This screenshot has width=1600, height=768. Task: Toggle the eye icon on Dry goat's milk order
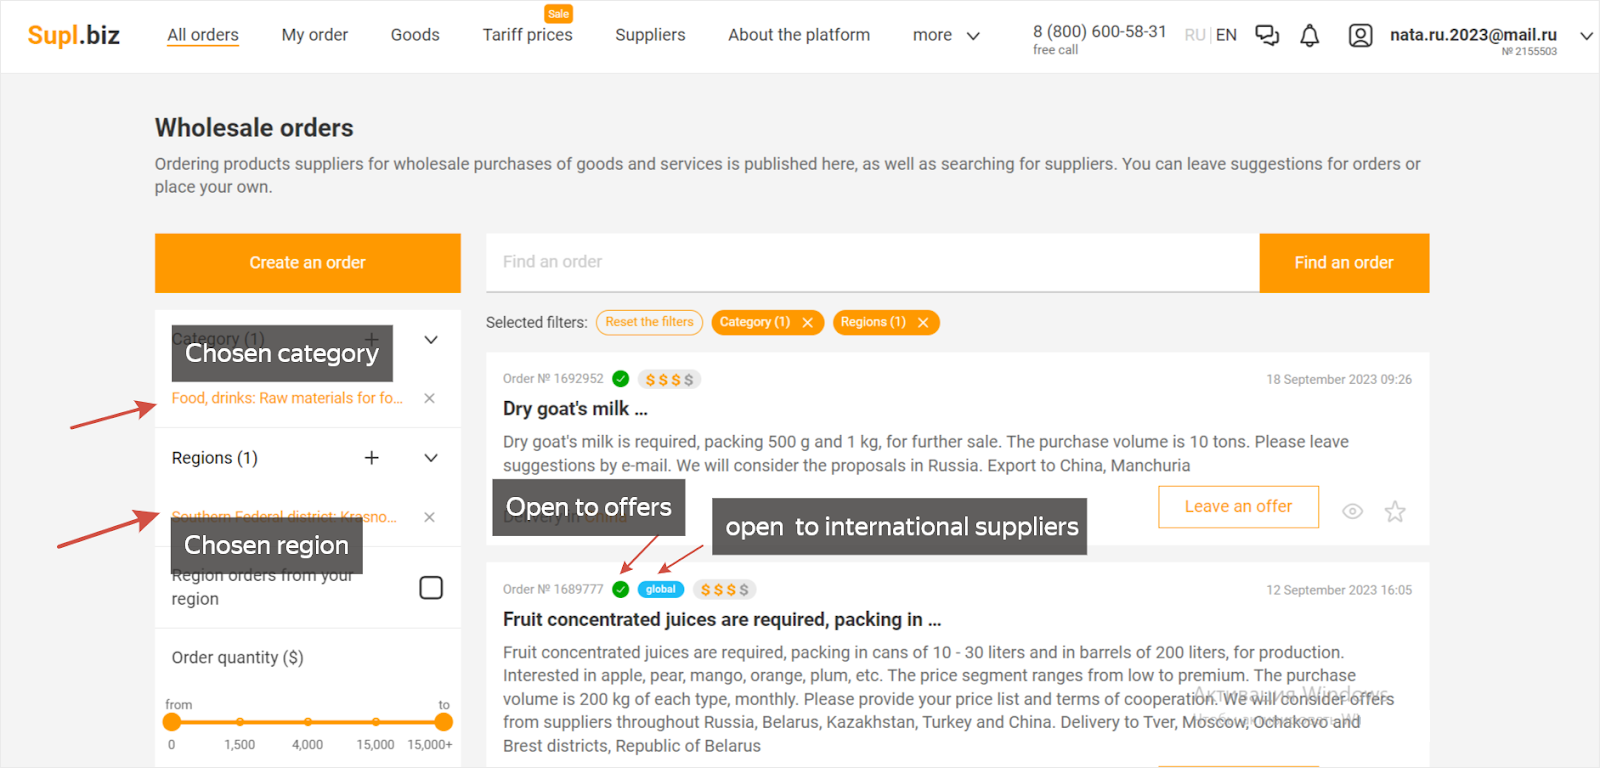1352,512
